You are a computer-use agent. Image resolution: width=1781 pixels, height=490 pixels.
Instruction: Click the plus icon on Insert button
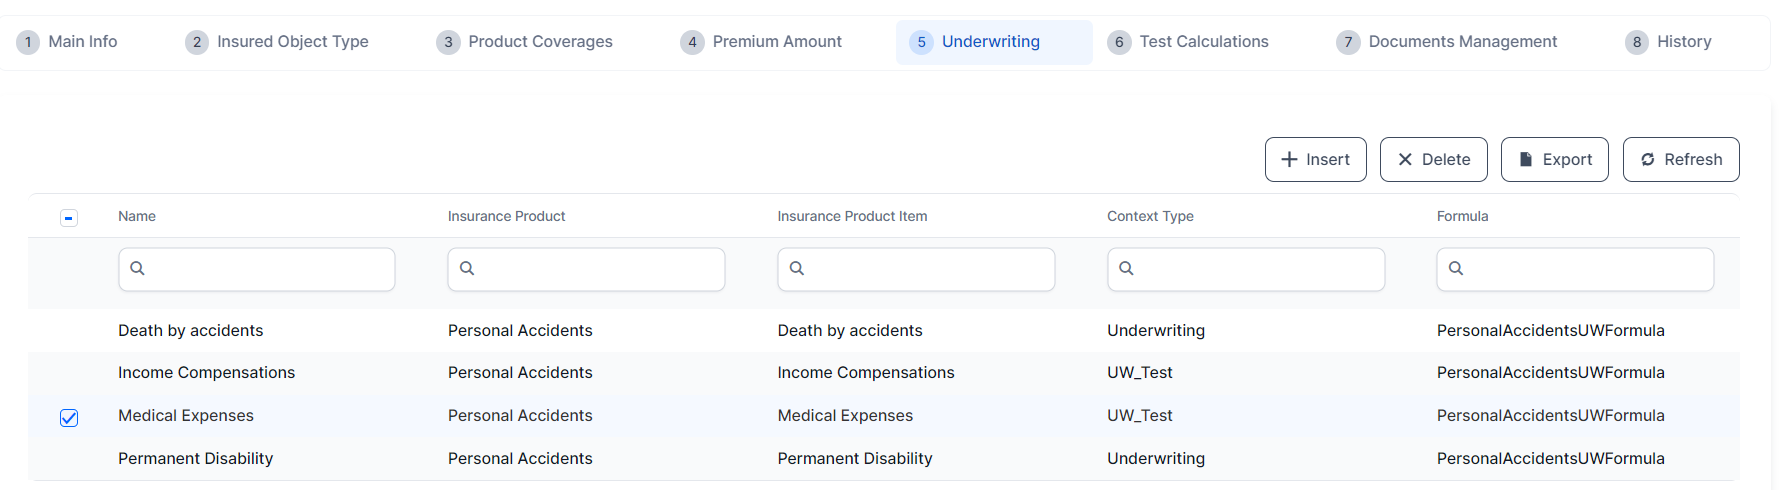click(1289, 160)
